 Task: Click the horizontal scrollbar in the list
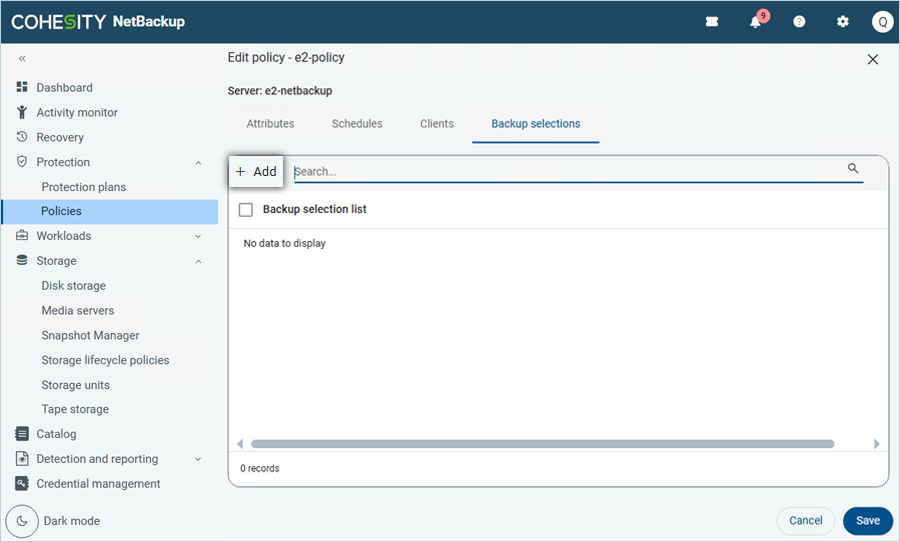coord(542,444)
